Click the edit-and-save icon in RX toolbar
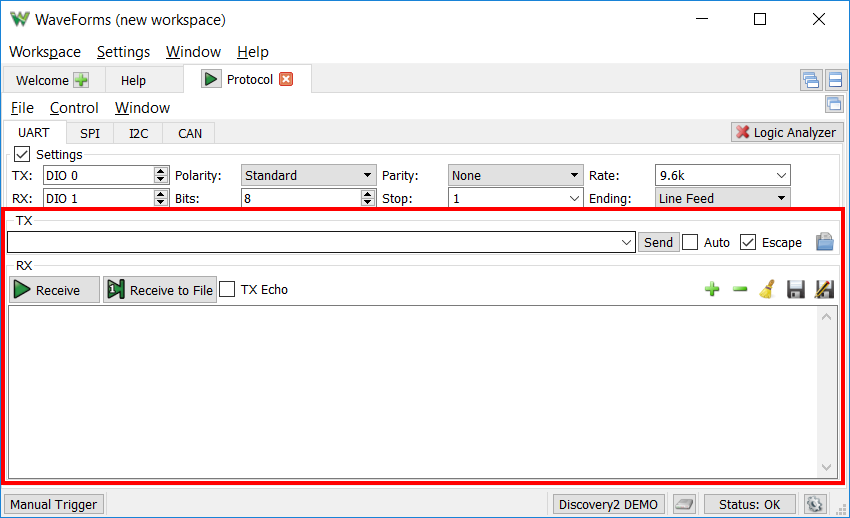Screen dimensions: 850x518 824,289
